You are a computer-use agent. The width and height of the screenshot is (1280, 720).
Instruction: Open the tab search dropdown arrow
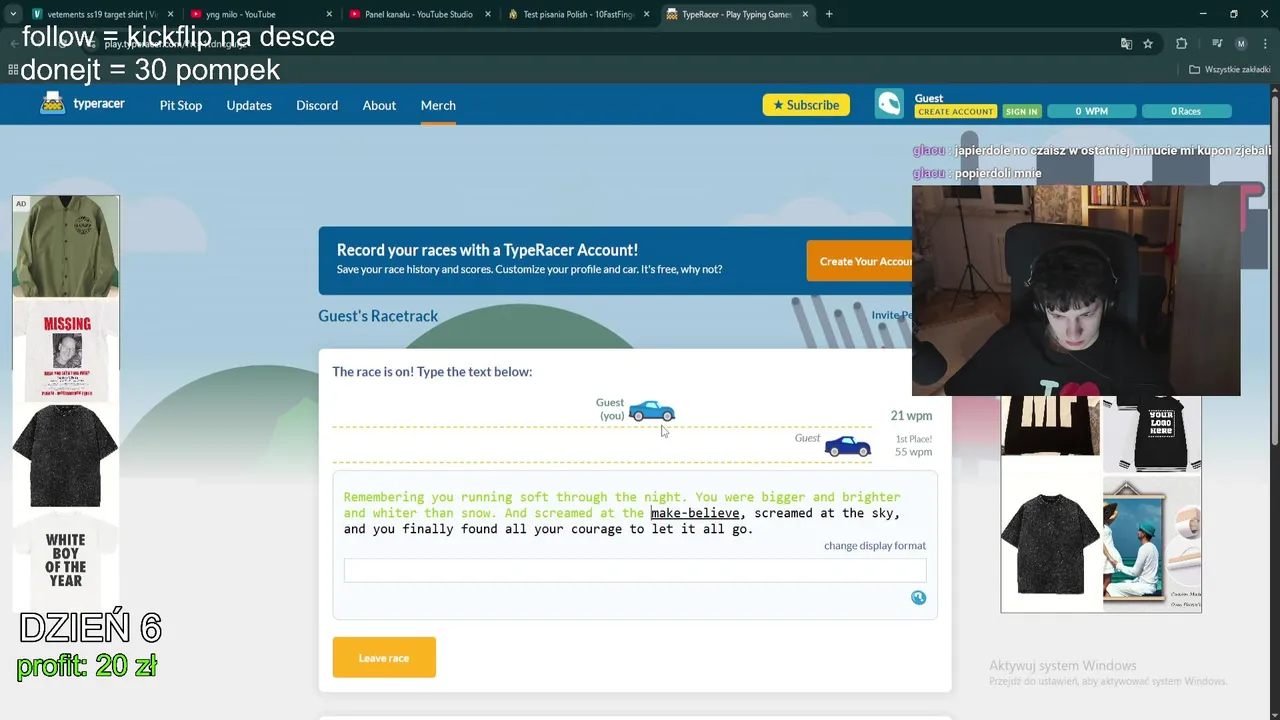(13, 14)
